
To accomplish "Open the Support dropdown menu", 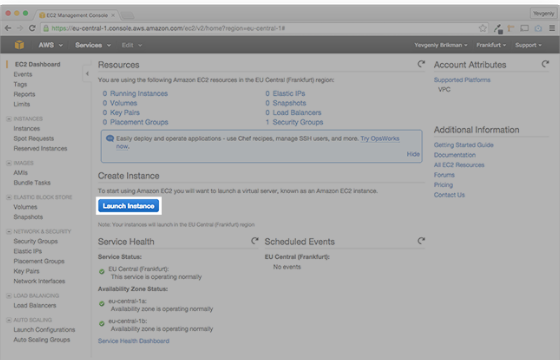I will tap(528, 45).
